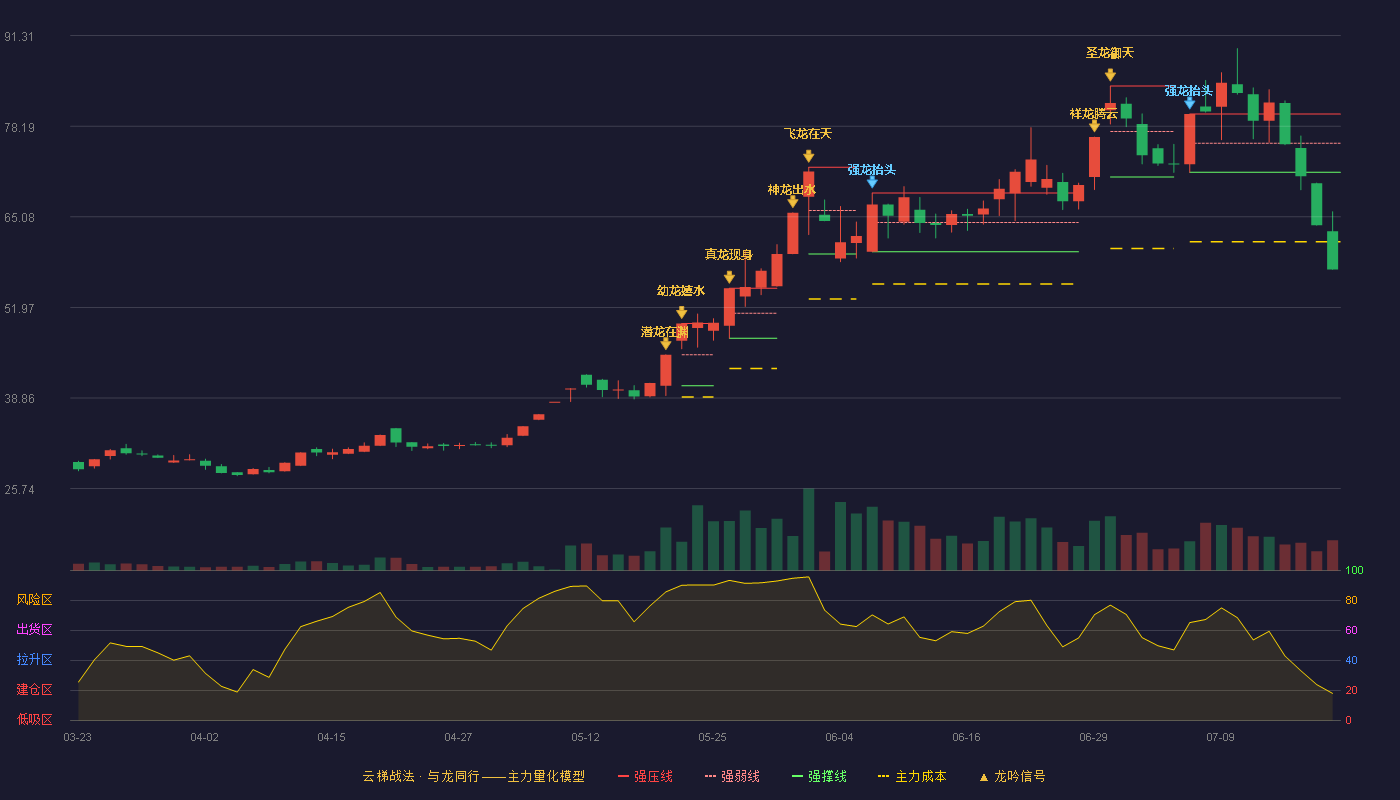Screen dimensions: 1400x800
Task: Click the 云梯战法 · 与龙同行 title text
Action: (x=421, y=776)
